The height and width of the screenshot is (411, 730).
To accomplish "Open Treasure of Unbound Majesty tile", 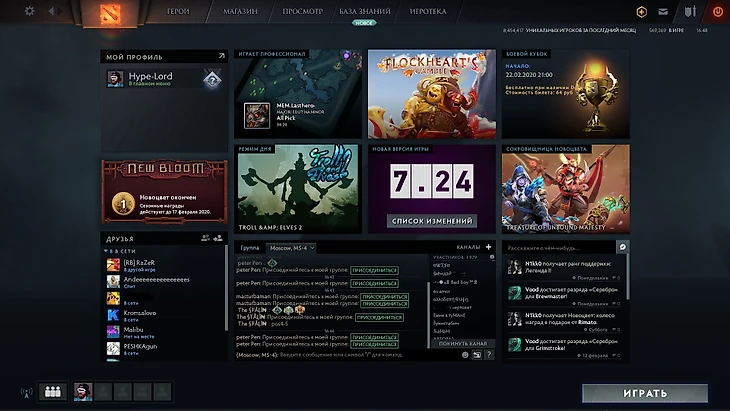I will [x=566, y=189].
